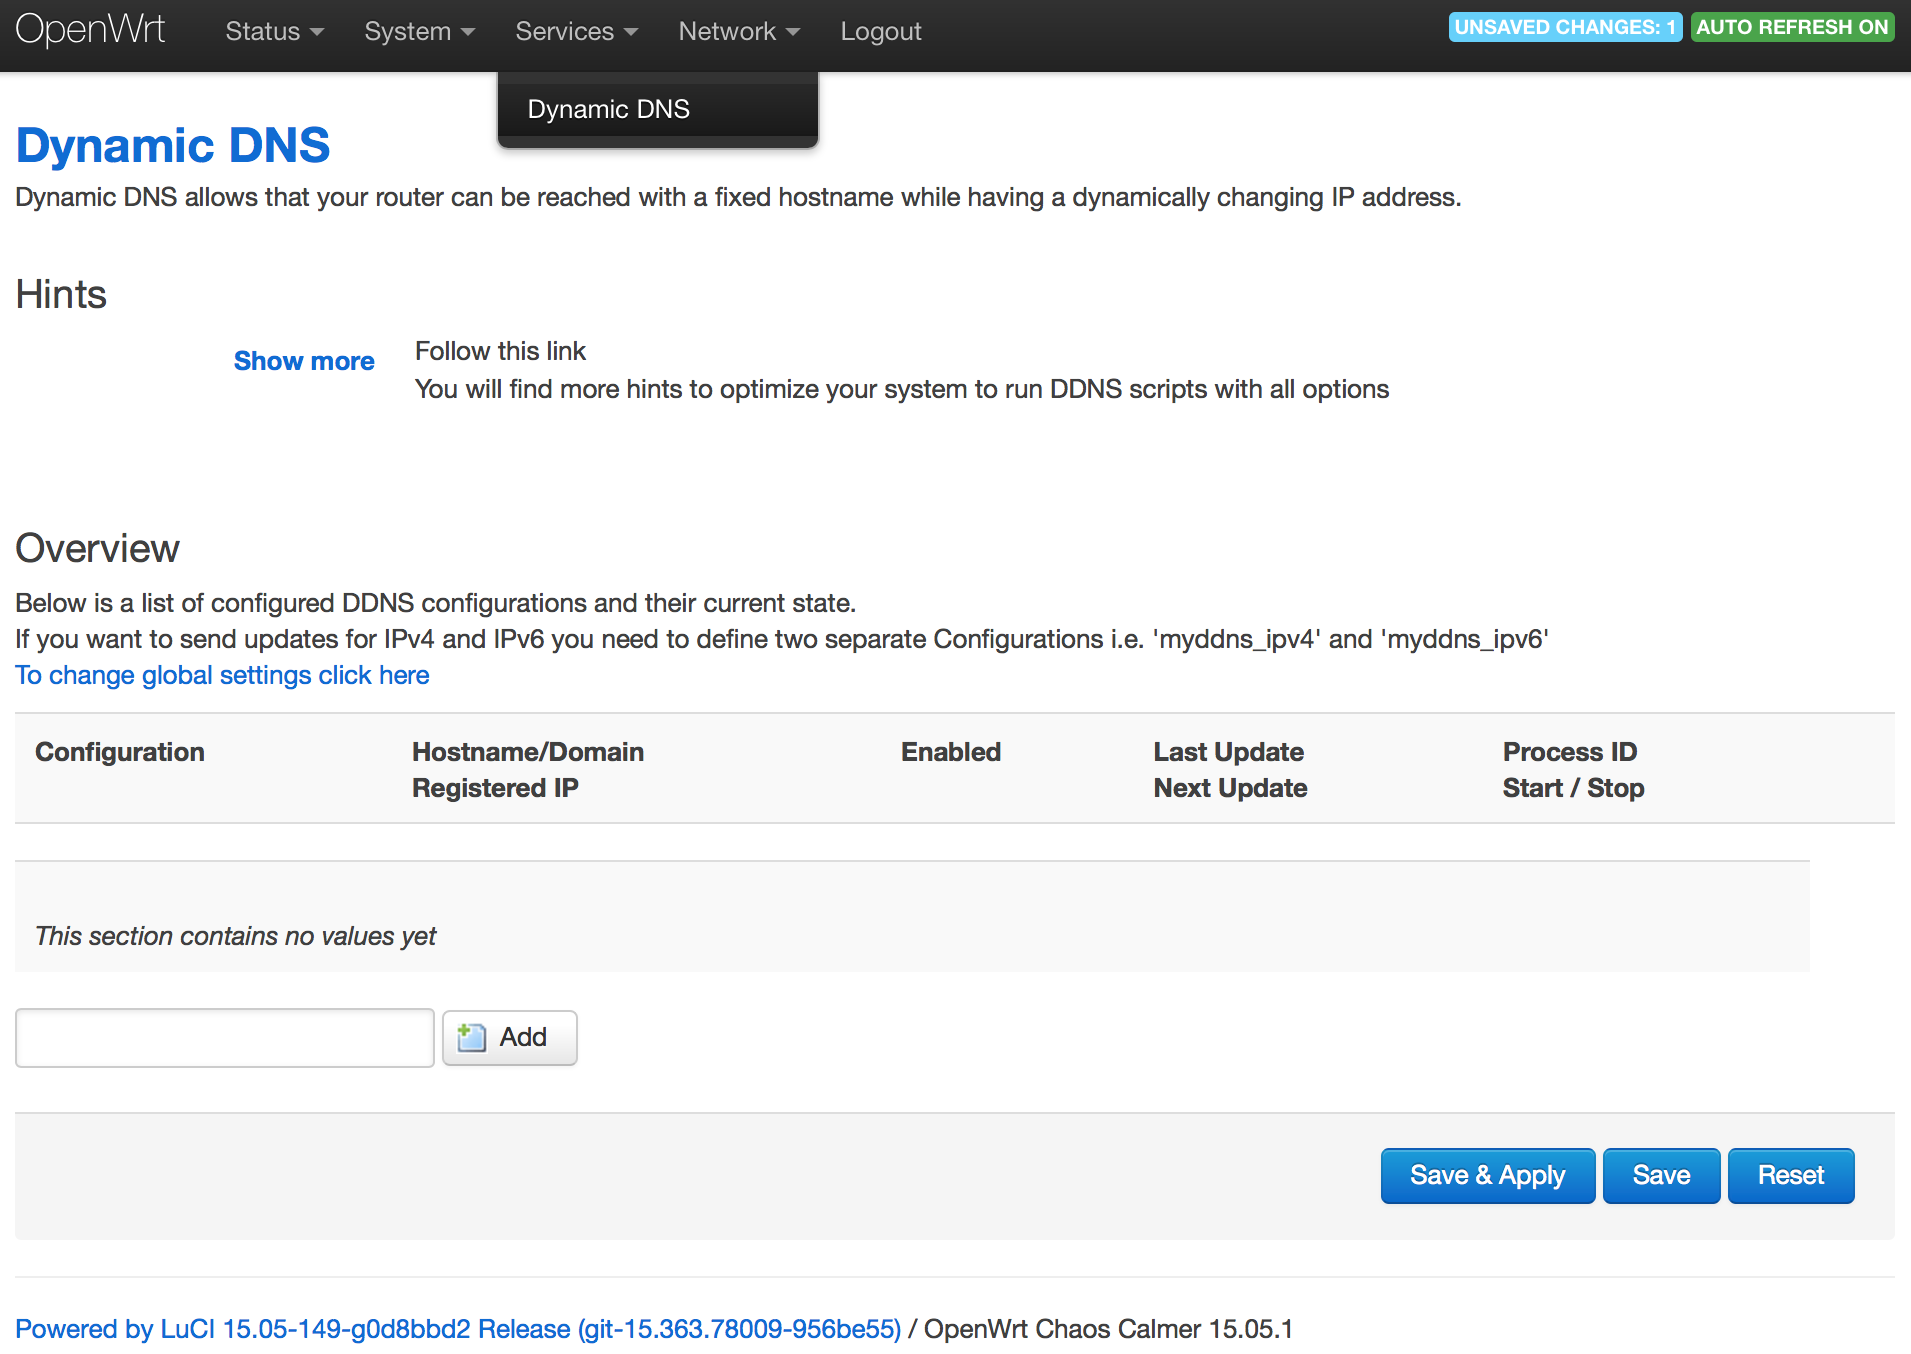
Task: Open the Network dropdown menu
Action: pyautogui.click(x=739, y=31)
